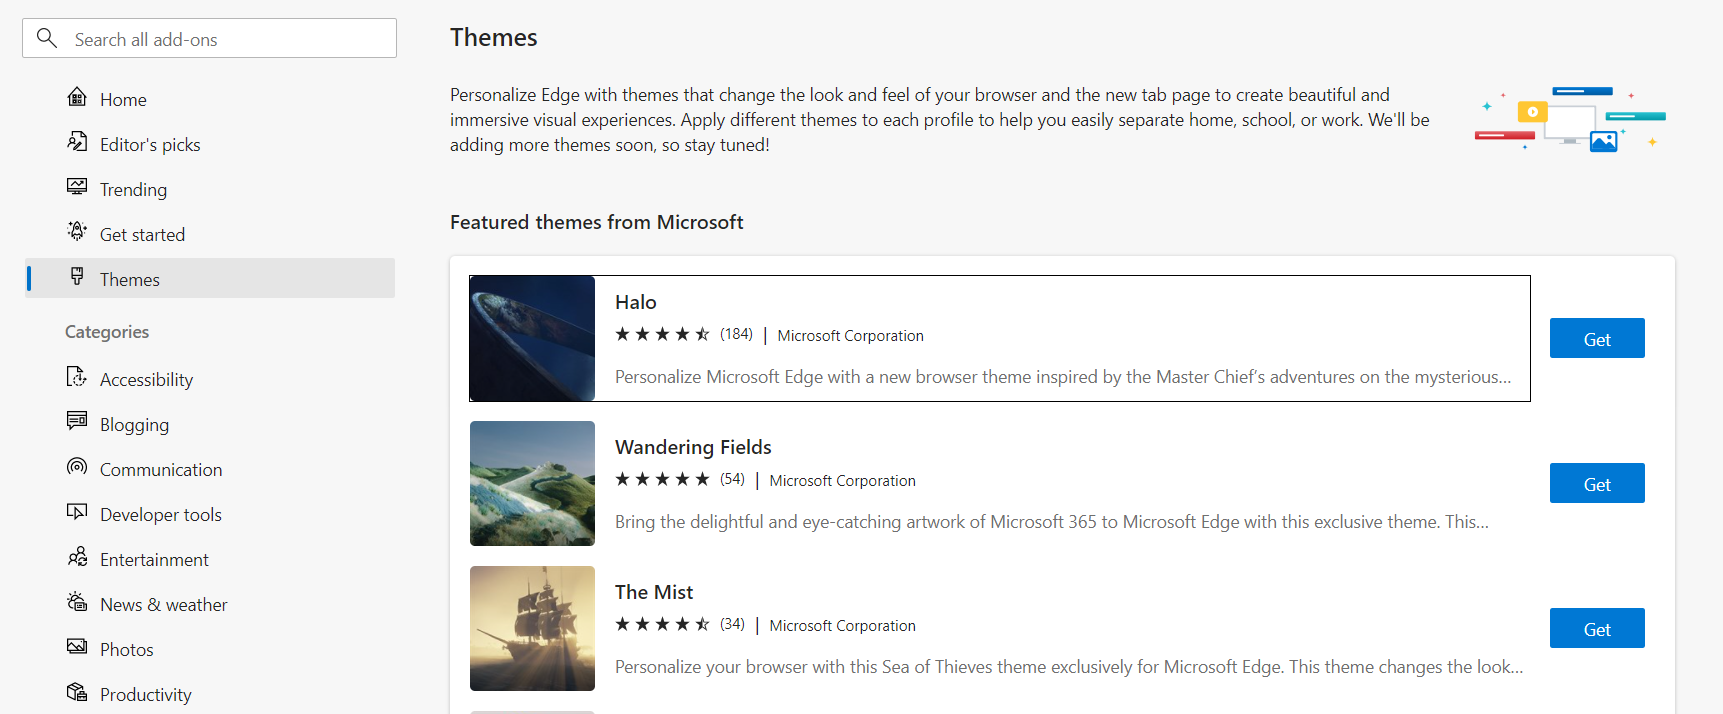This screenshot has width=1723, height=714.
Task: Get the Wandering Fields theme
Action: [x=1596, y=483]
